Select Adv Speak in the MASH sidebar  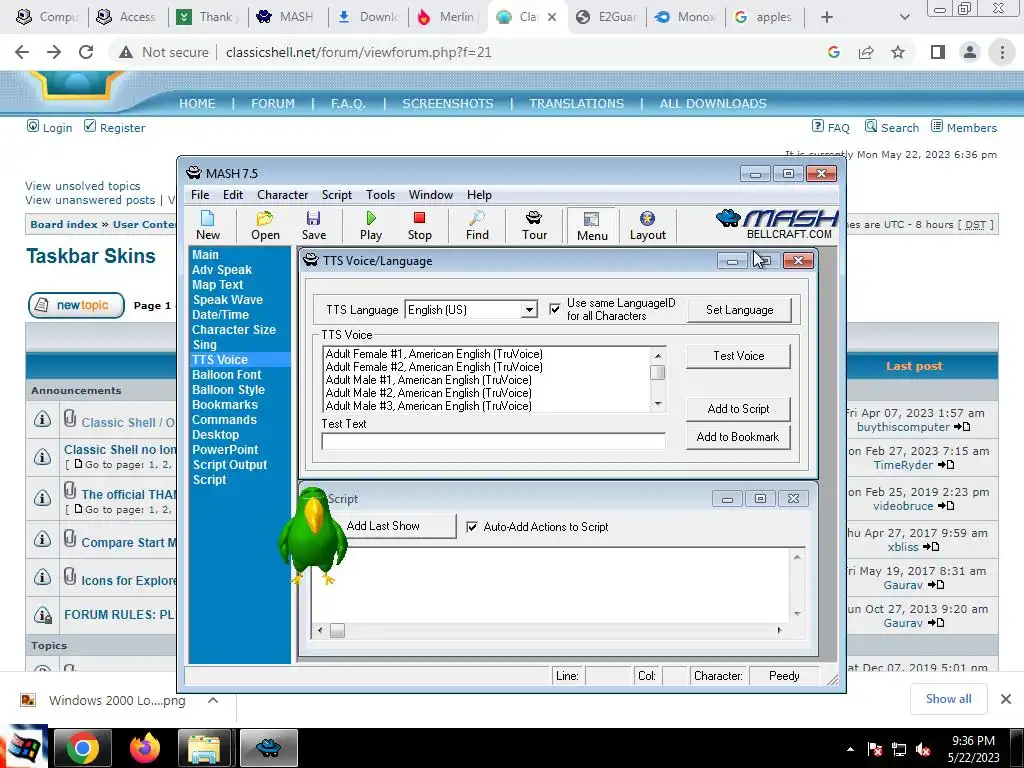coord(221,270)
